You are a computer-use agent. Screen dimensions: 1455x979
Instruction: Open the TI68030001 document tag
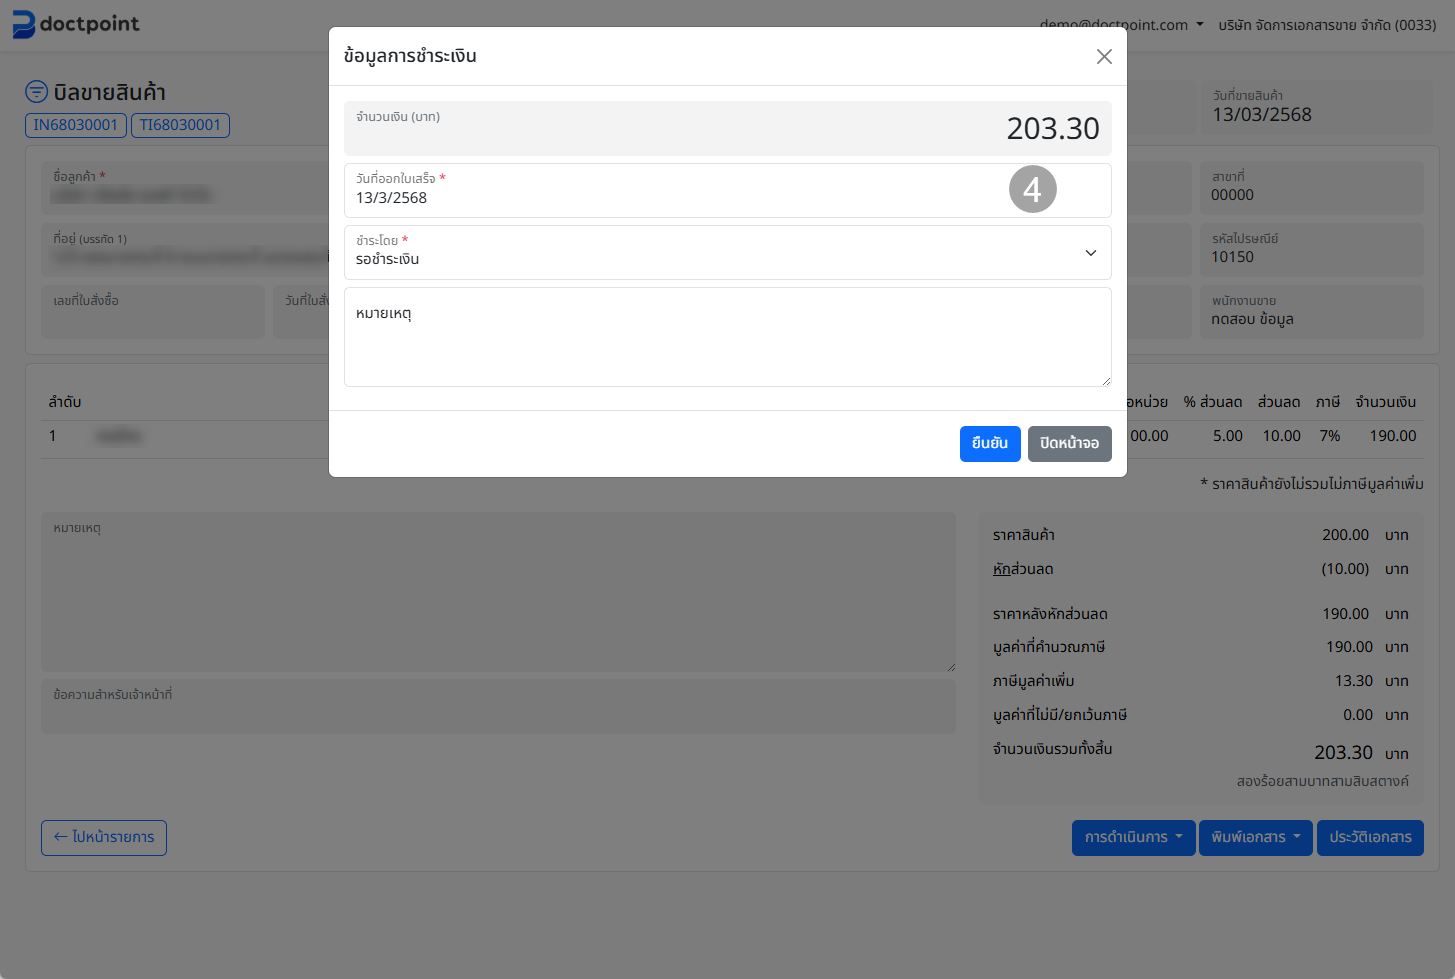coord(180,125)
